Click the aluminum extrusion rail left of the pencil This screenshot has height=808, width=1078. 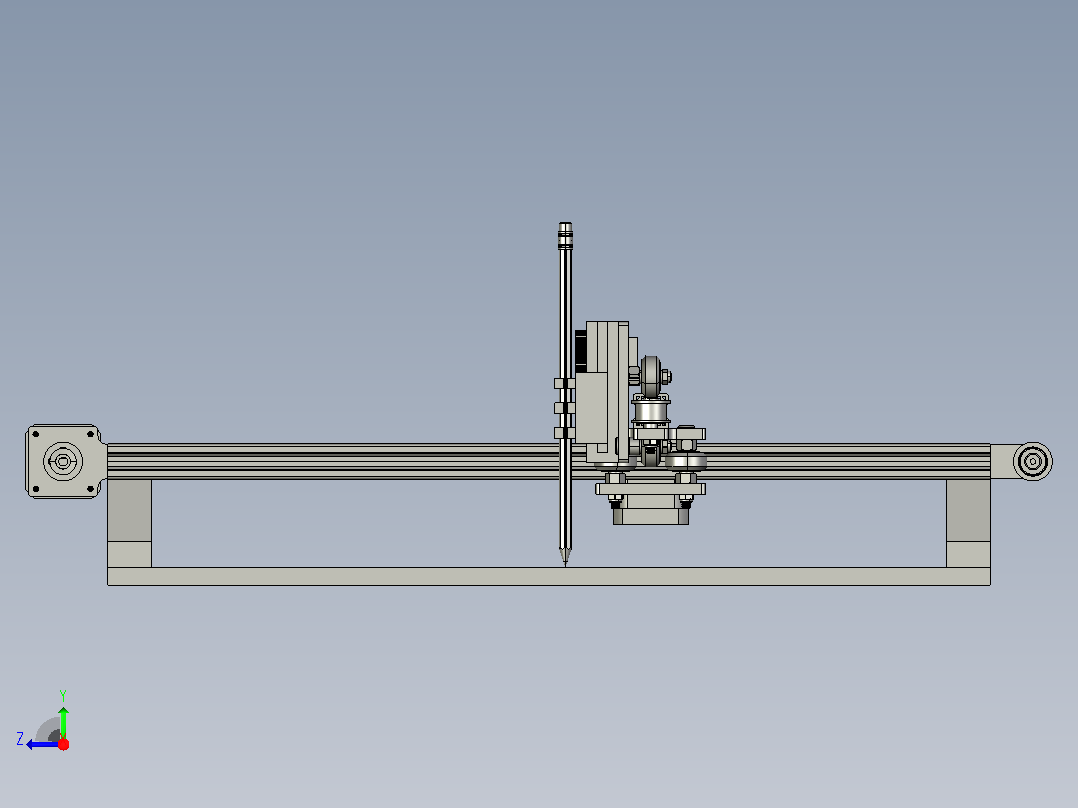[x=333, y=461]
